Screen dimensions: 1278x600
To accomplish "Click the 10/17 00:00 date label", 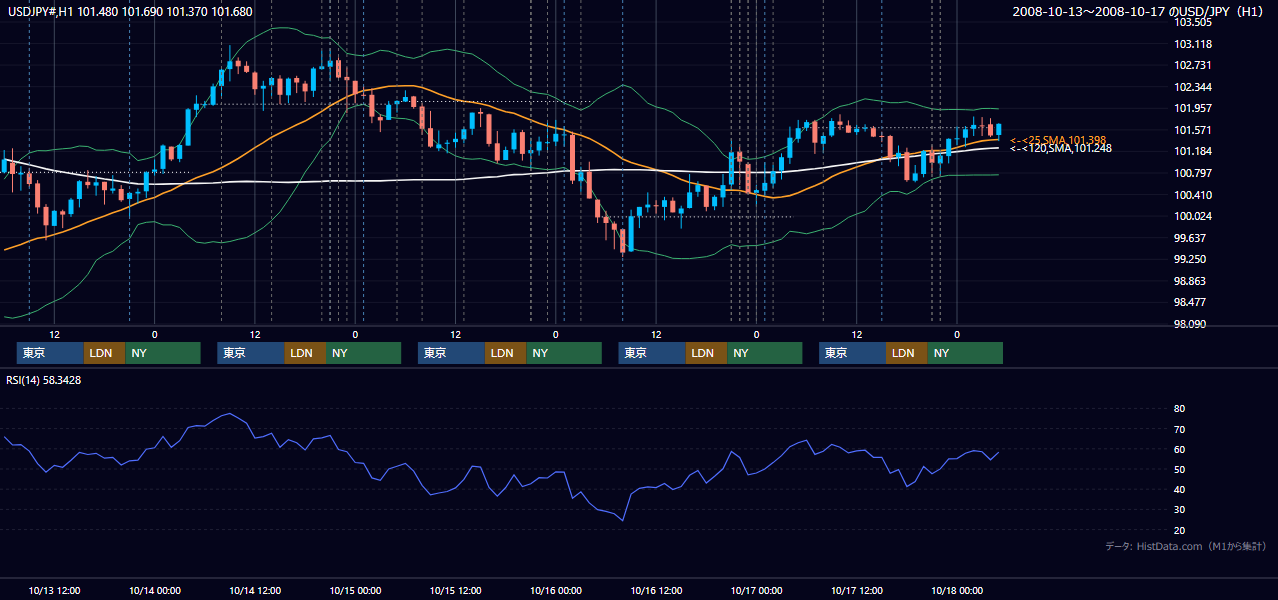I will coord(756,590).
